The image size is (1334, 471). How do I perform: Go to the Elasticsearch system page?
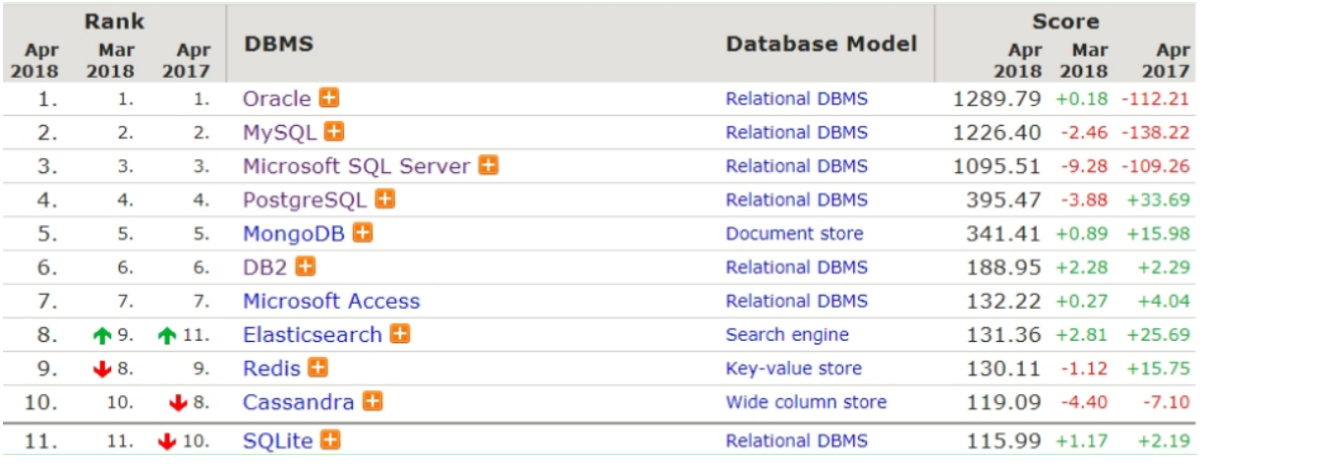click(x=312, y=335)
